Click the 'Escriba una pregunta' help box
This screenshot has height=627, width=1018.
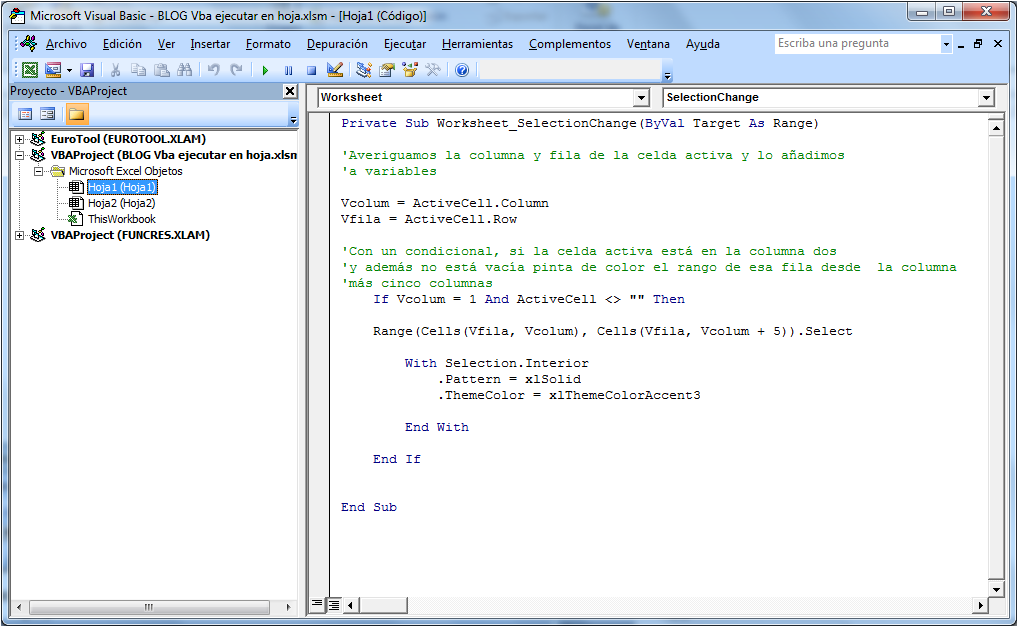point(857,44)
